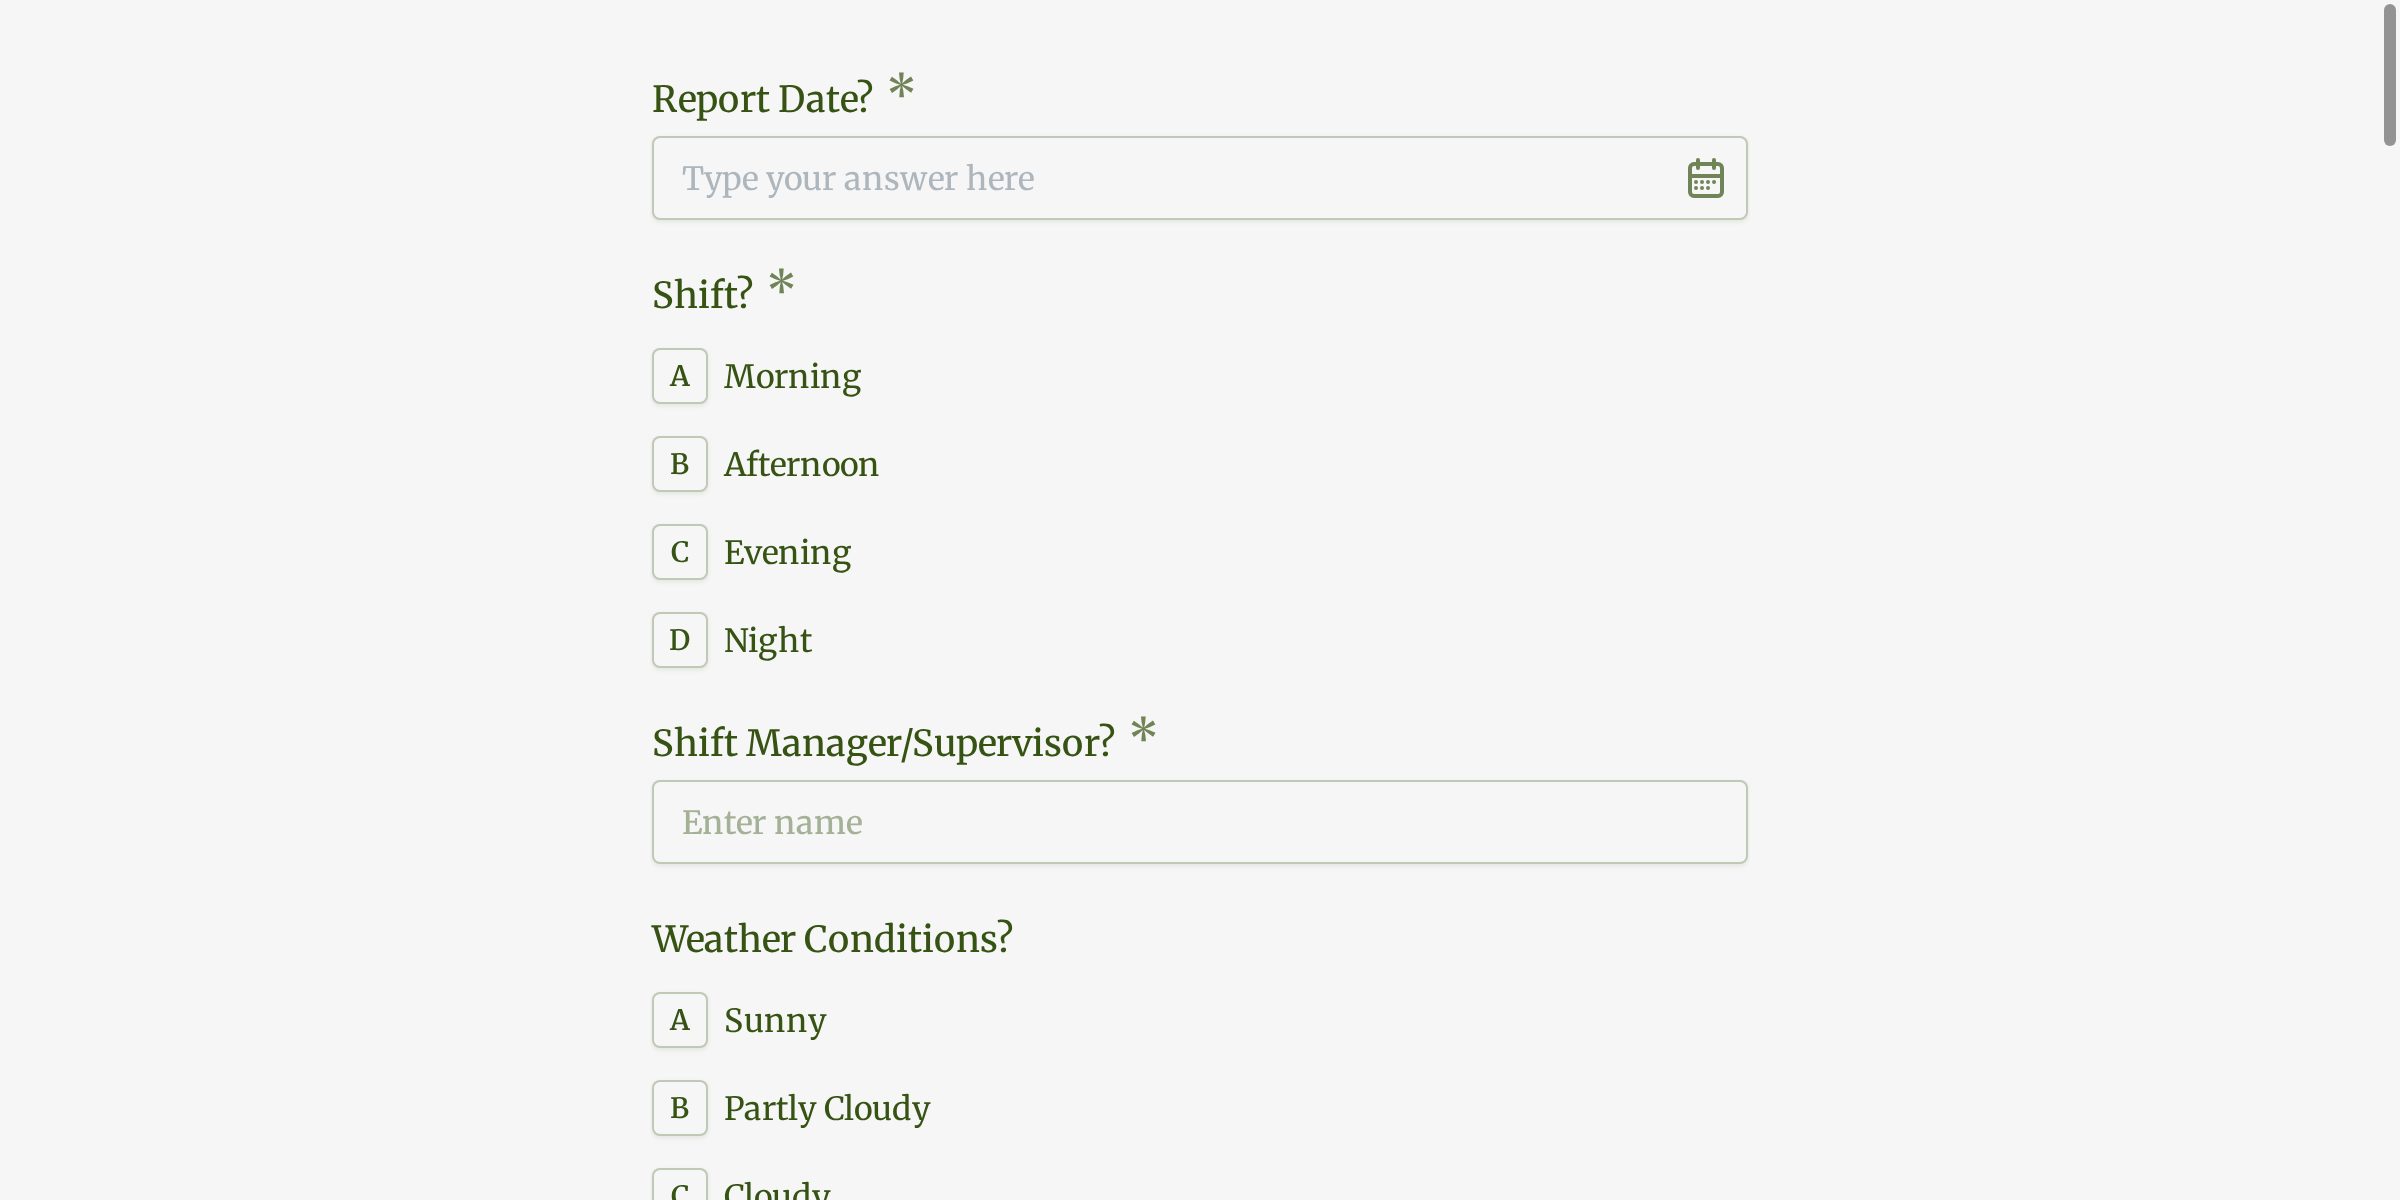
Task: Click the A key badge beside Morning
Action: coord(679,376)
